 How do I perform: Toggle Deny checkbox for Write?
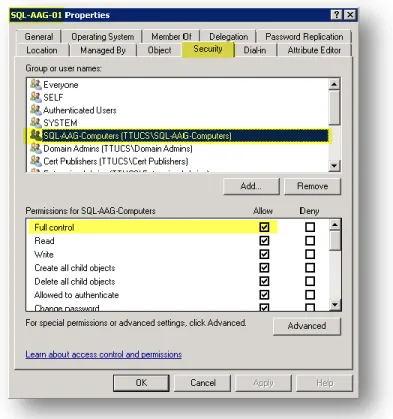pyautogui.click(x=310, y=254)
